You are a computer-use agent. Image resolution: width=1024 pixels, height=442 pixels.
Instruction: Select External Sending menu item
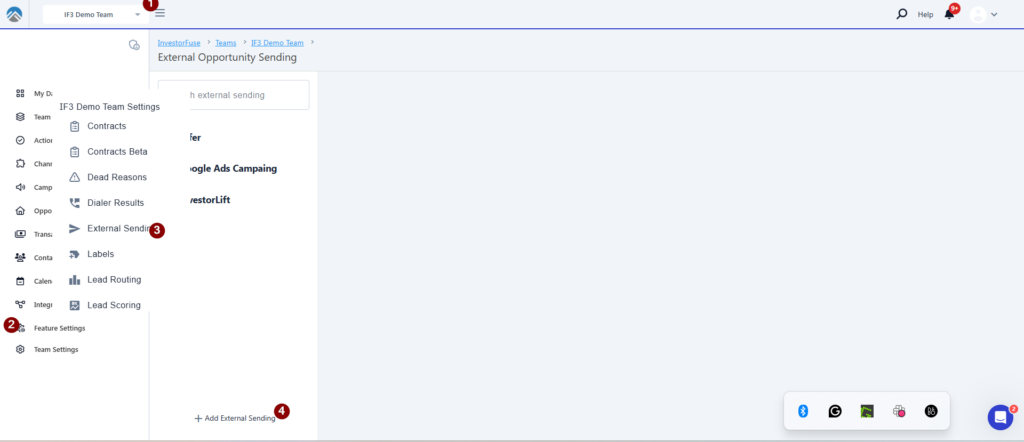[116, 229]
